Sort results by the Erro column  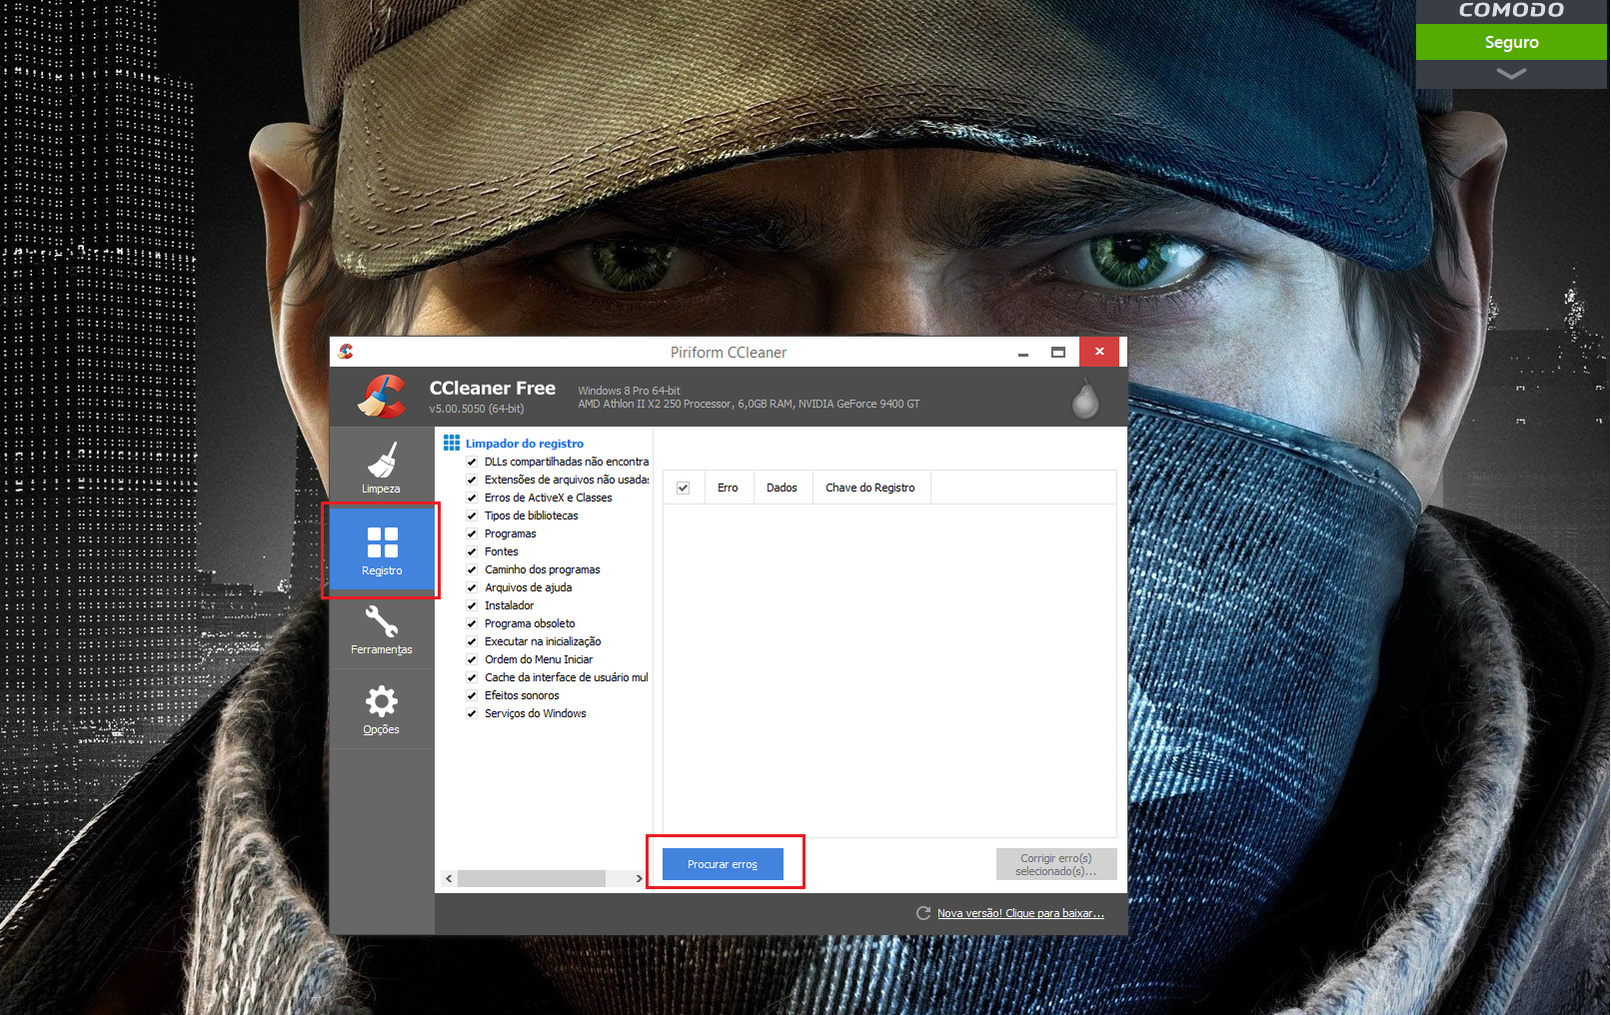pyautogui.click(x=728, y=488)
